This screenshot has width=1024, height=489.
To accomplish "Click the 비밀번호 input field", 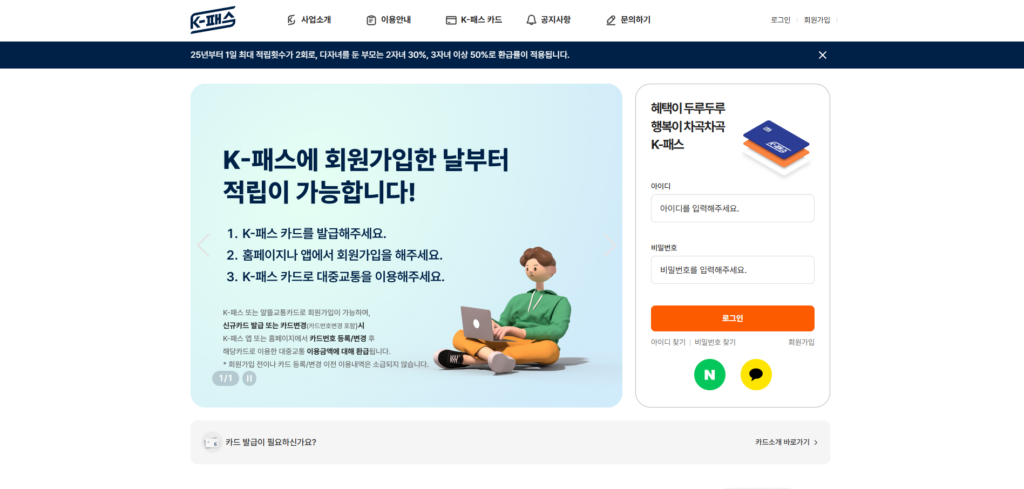I will click(732, 270).
